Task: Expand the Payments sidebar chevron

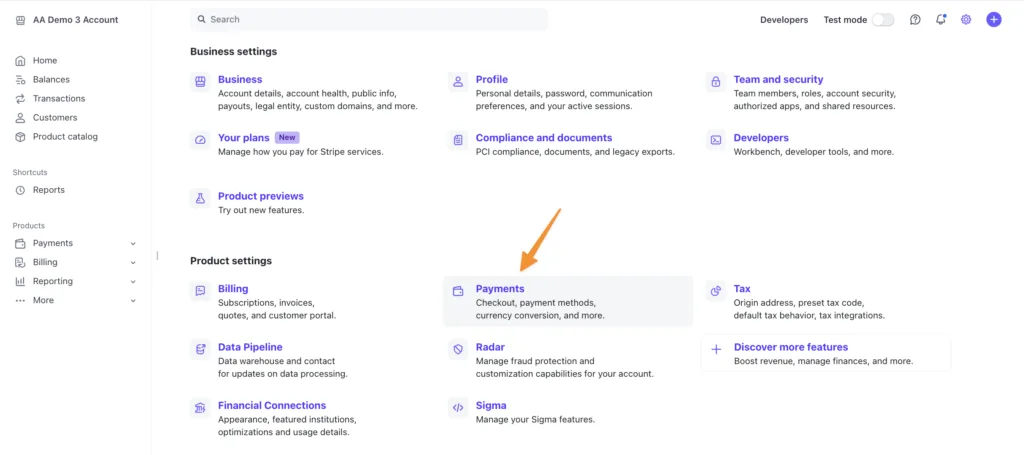Action: point(133,243)
